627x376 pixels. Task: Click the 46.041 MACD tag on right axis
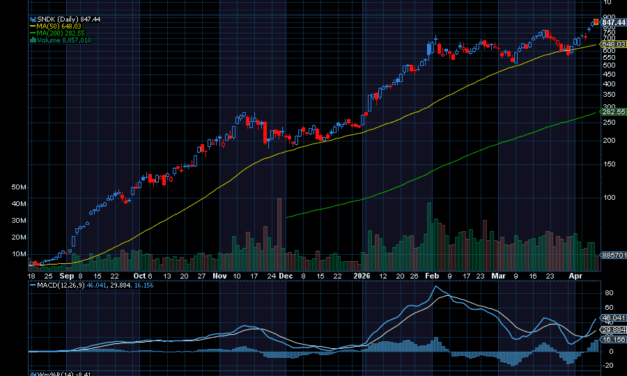[613, 318]
